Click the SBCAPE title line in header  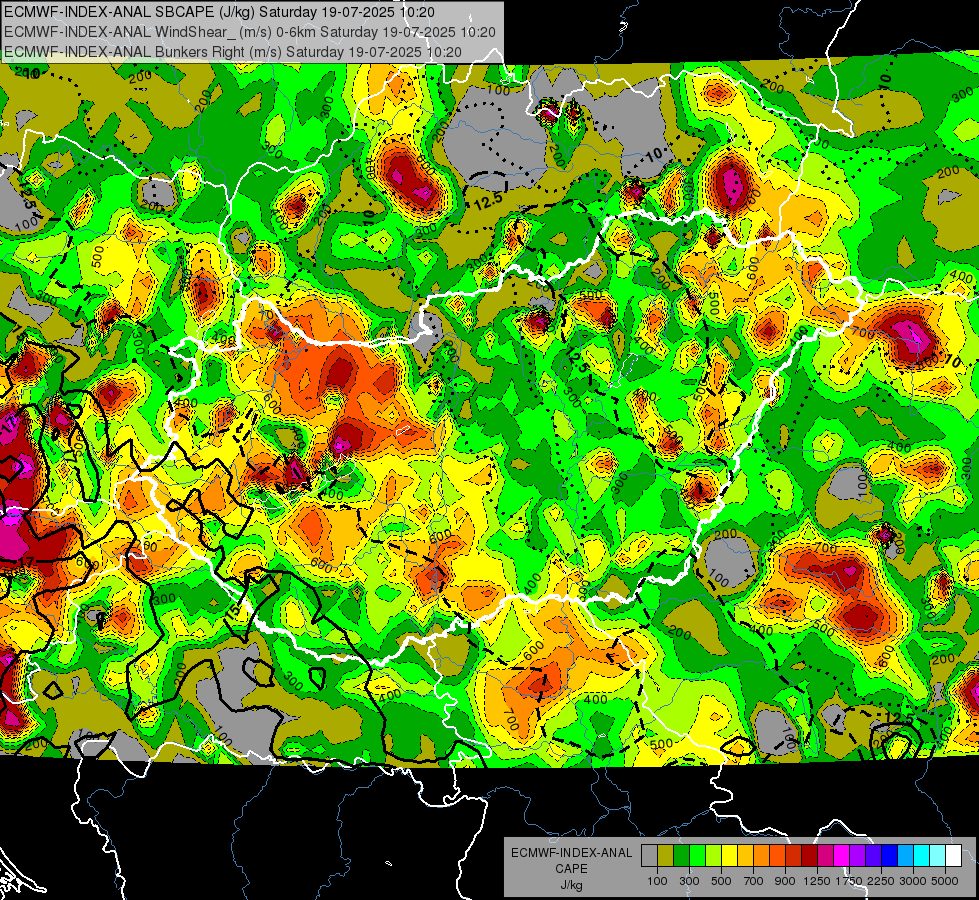click(219, 12)
